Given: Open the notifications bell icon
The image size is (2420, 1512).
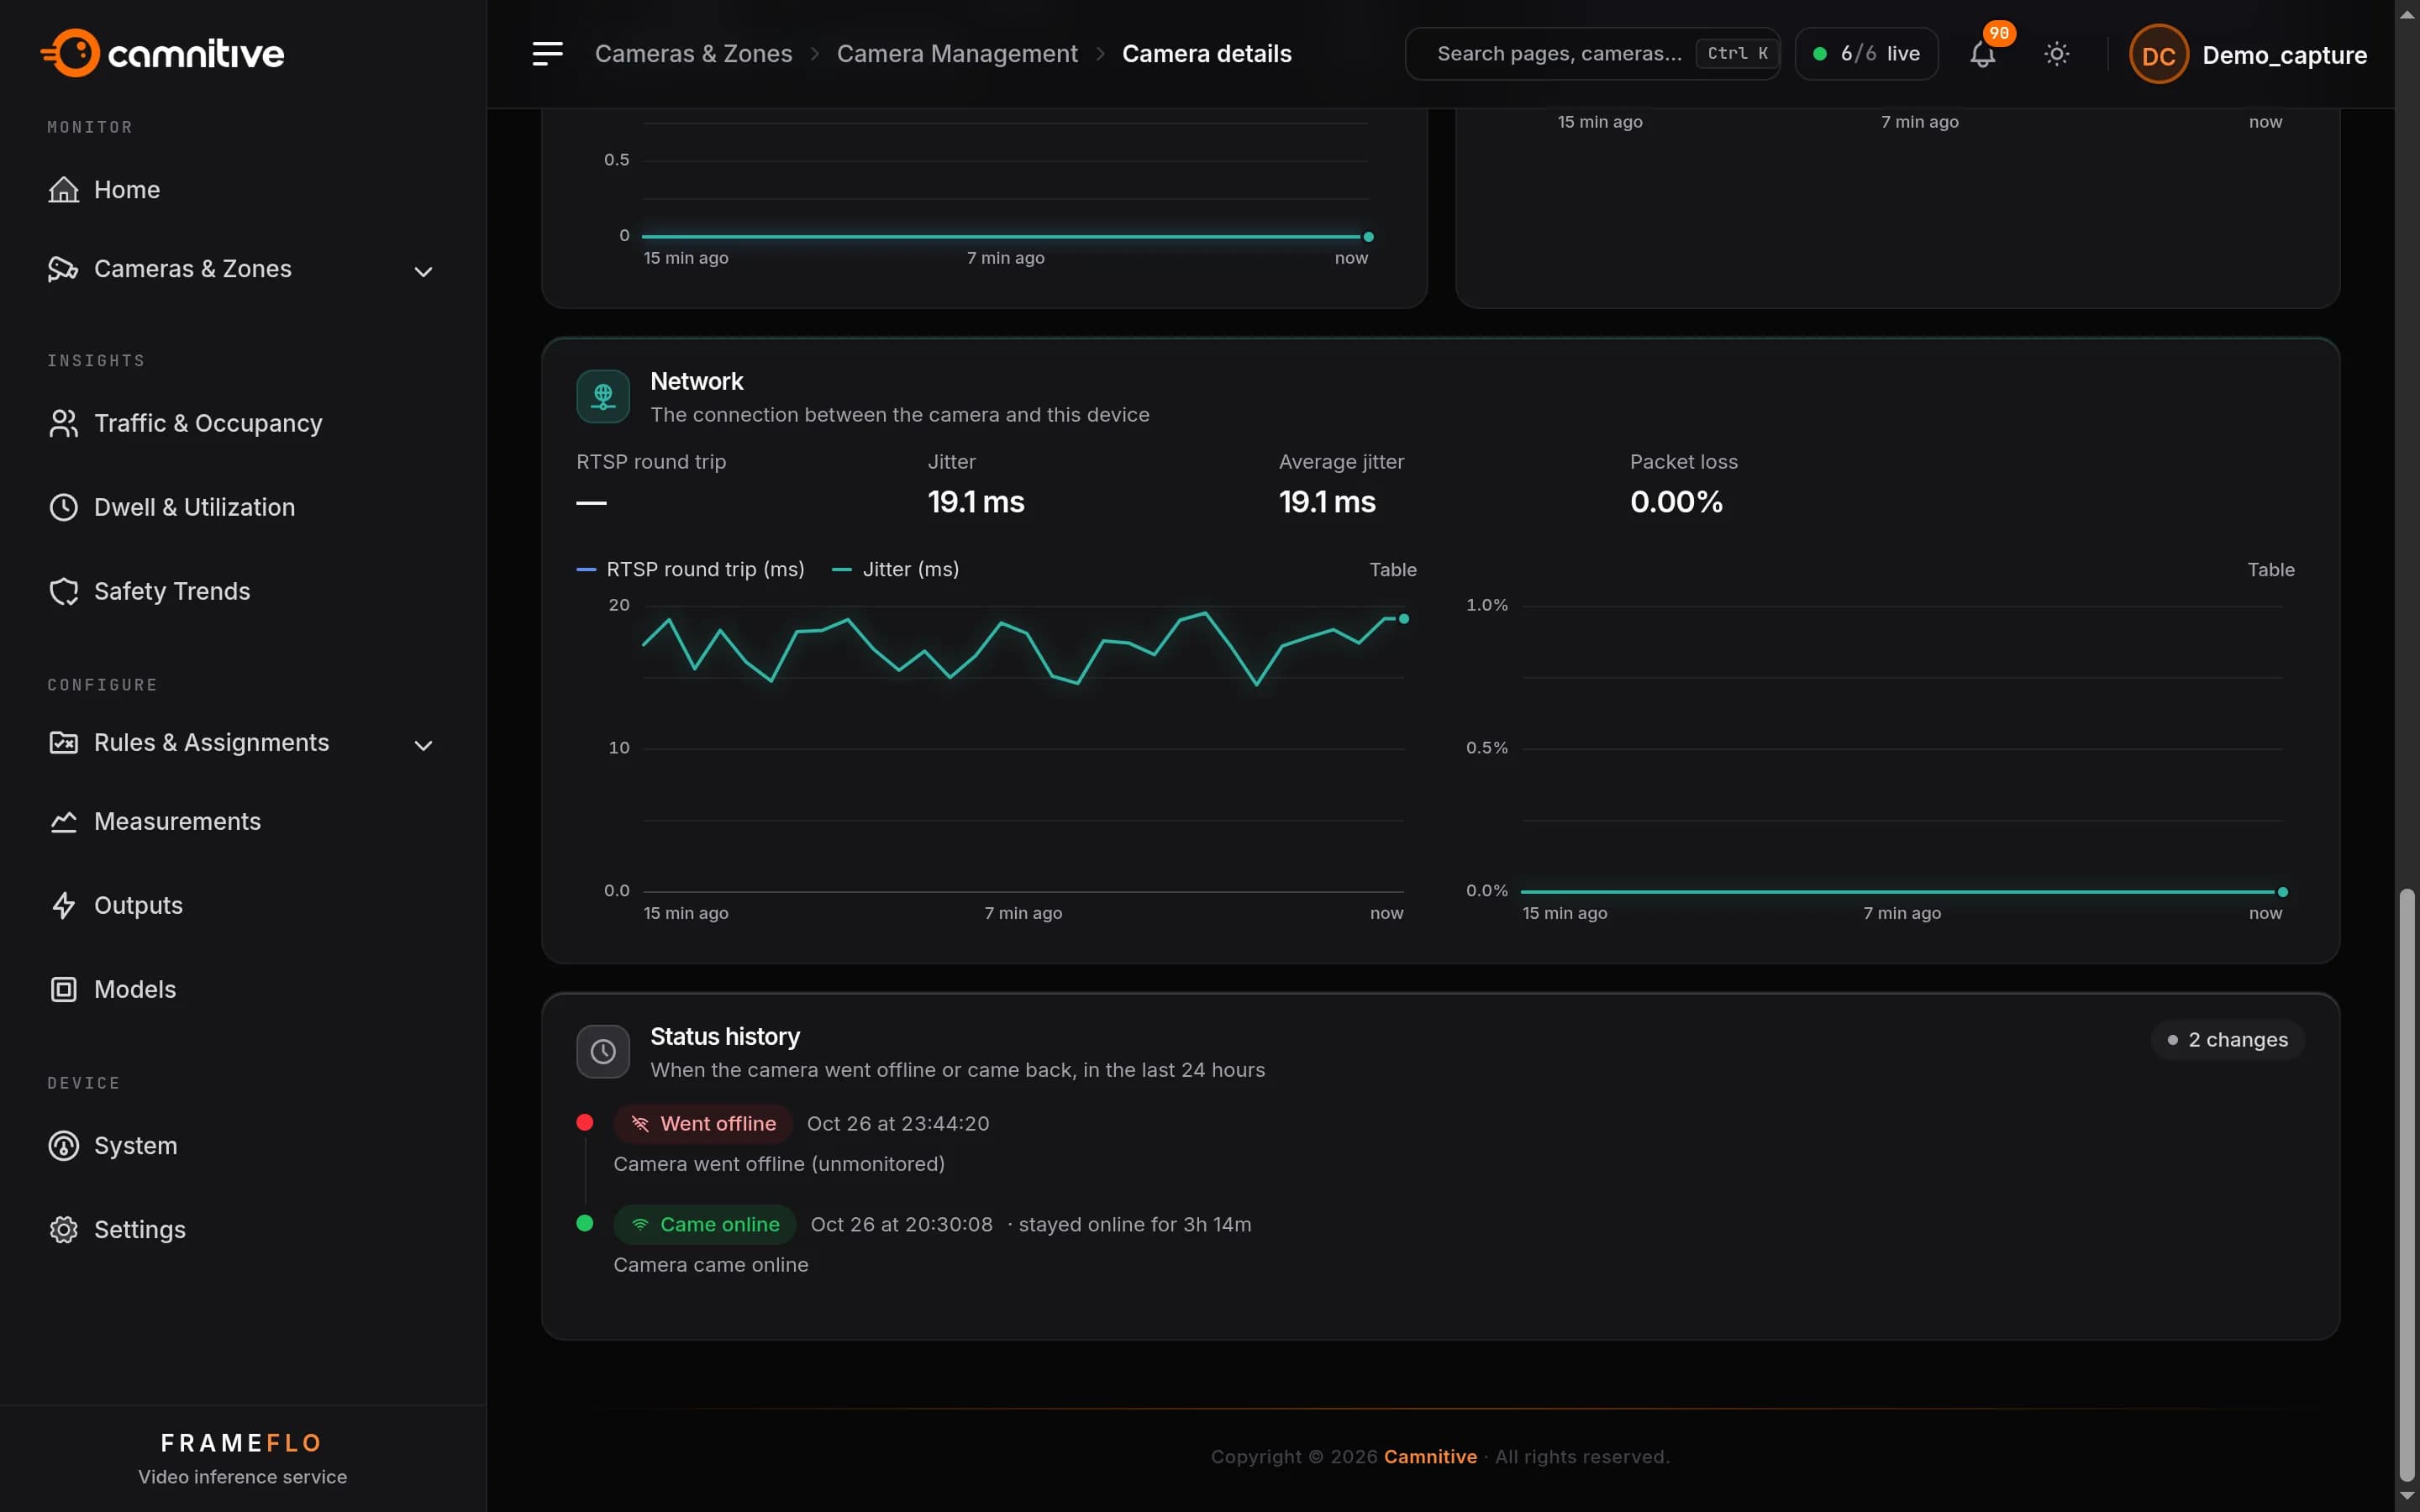Looking at the screenshot, I should (x=1982, y=54).
